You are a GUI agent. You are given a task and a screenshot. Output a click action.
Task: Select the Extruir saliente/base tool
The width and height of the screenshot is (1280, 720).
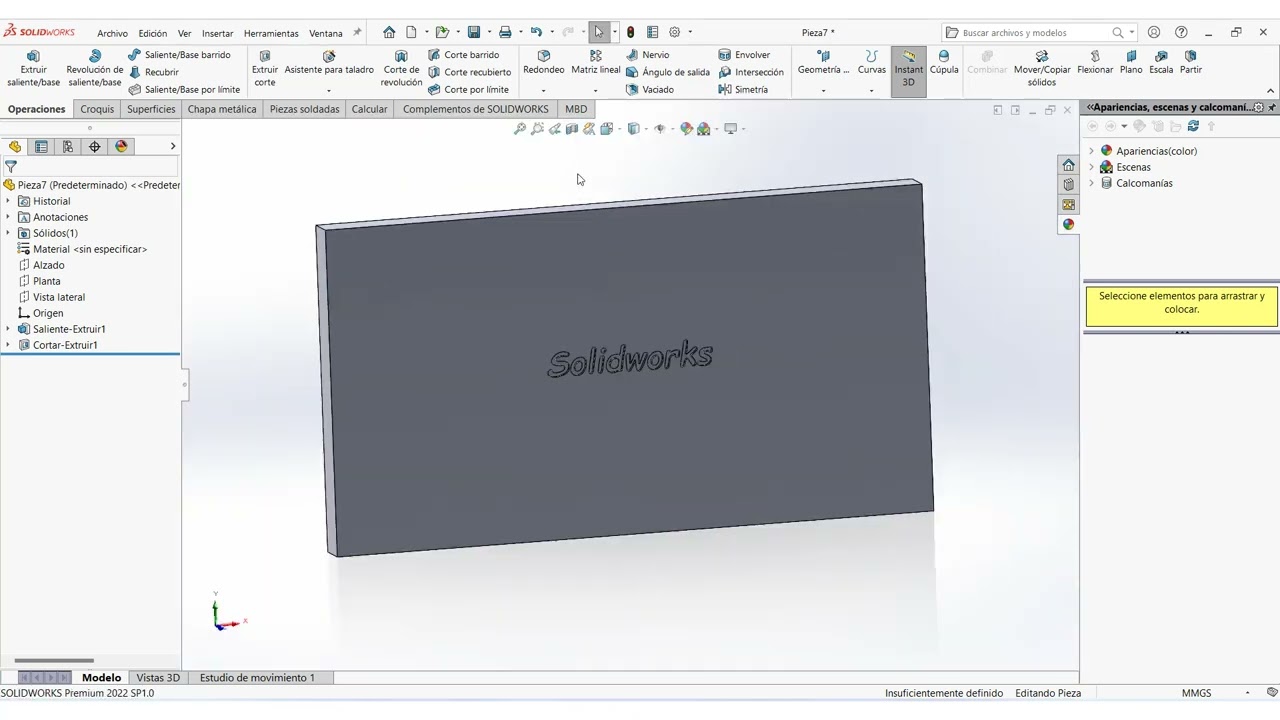[33, 69]
